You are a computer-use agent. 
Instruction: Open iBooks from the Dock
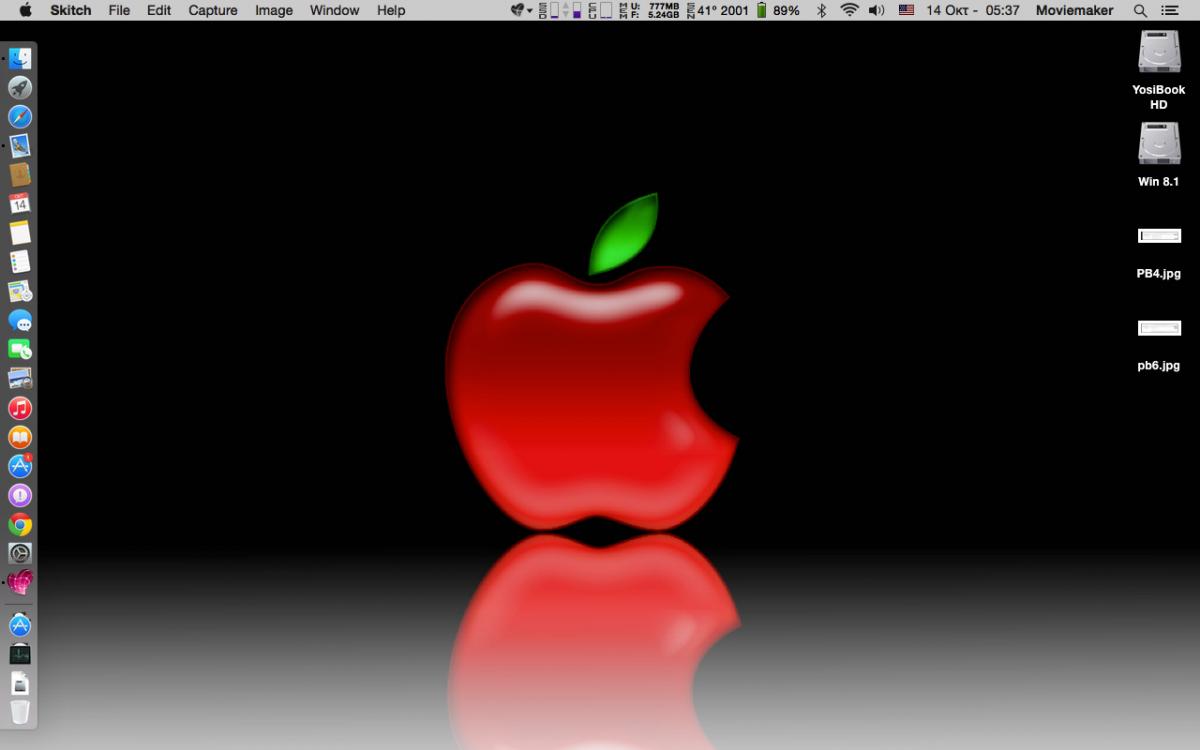tap(20, 437)
